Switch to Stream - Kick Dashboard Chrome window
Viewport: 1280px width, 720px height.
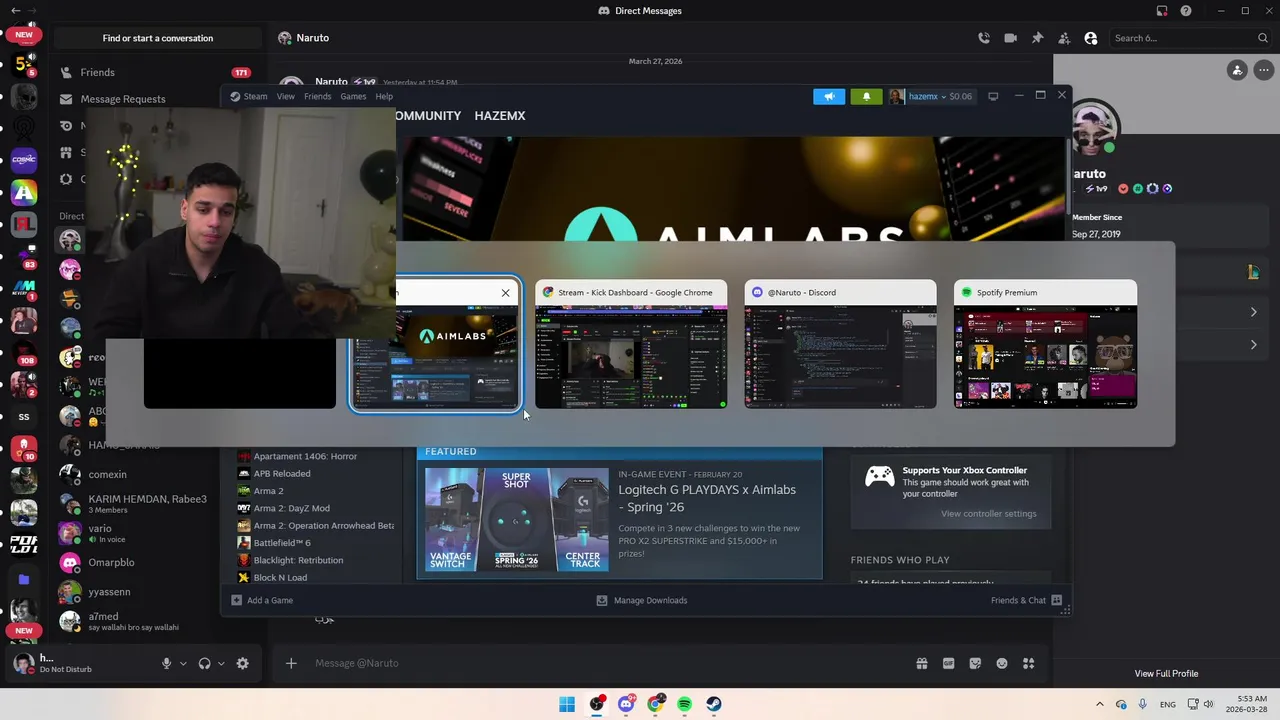631,344
